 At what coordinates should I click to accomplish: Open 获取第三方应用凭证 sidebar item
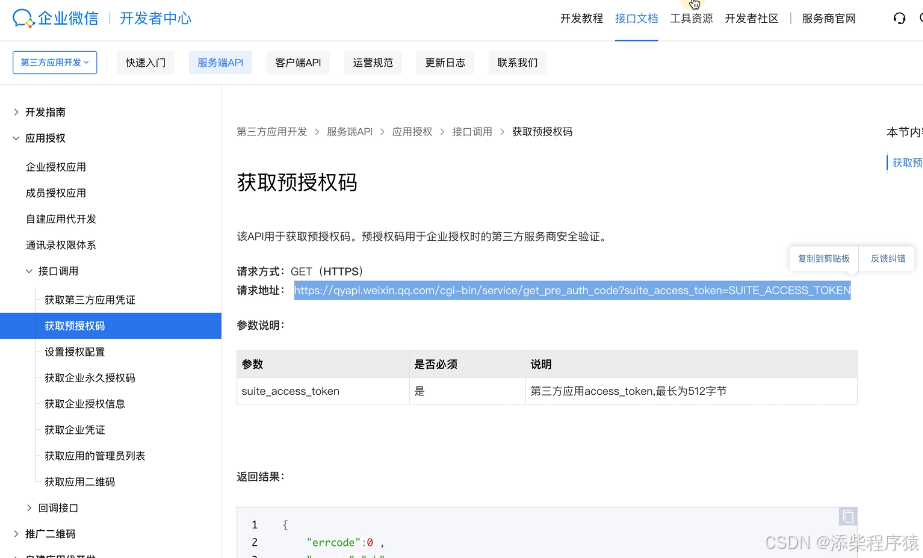click(90, 300)
